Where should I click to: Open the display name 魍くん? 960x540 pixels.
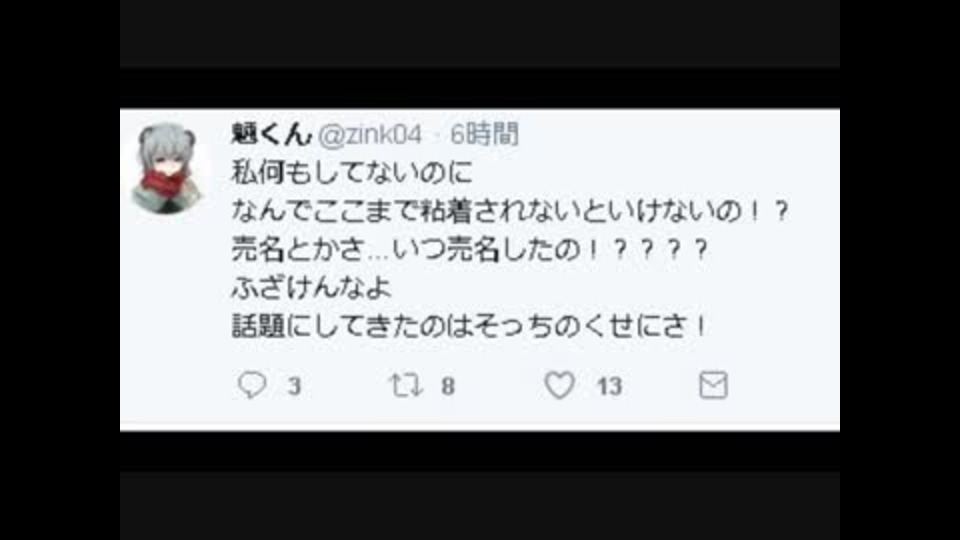[x=271, y=134]
